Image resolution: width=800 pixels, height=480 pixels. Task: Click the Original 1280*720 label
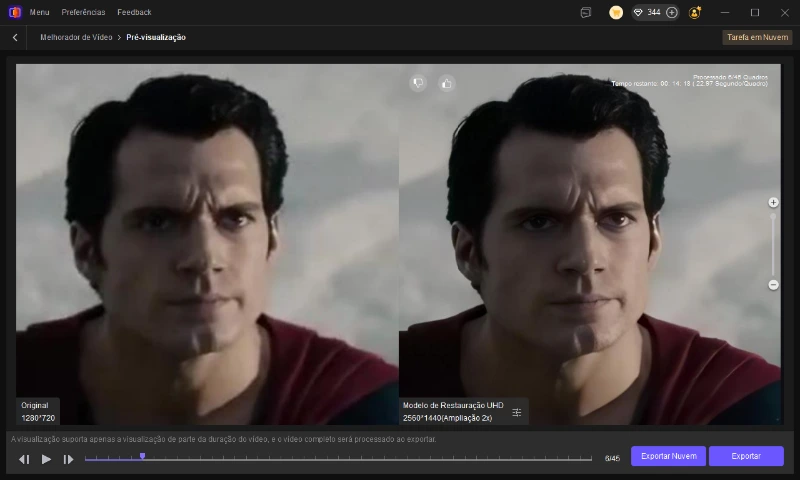click(x=38, y=412)
